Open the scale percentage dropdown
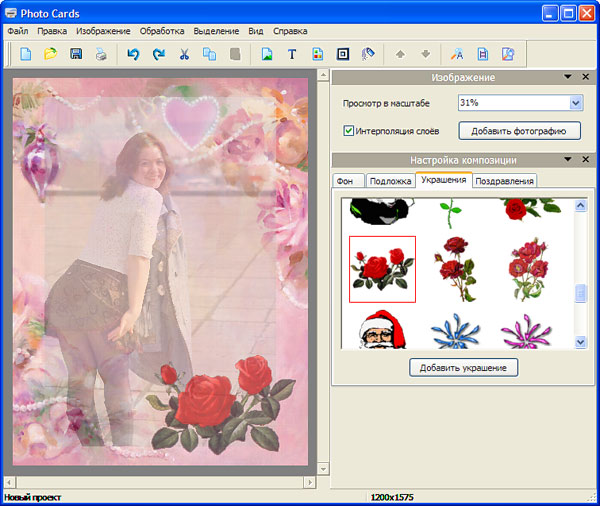Viewport: 600px width, 506px height. tap(575, 103)
